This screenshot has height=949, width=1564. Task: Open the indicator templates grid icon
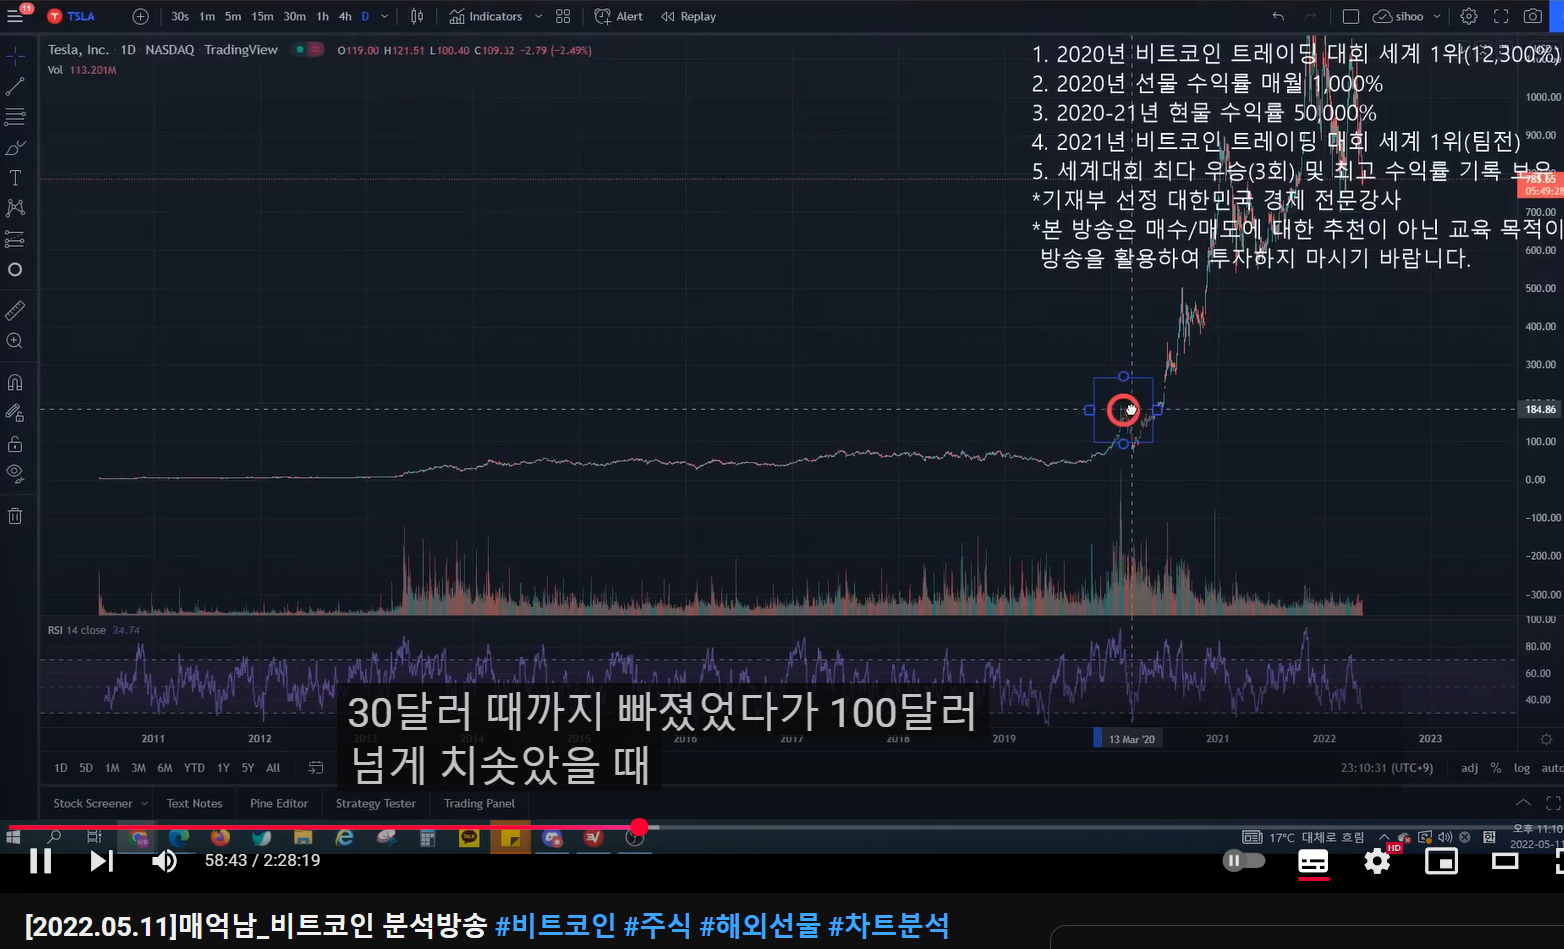563,16
